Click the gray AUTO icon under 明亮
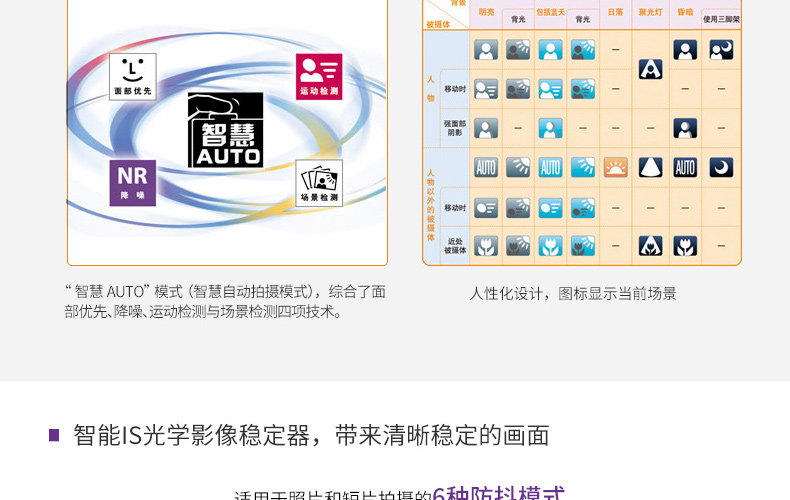The width and height of the screenshot is (790, 500). tap(486, 167)
